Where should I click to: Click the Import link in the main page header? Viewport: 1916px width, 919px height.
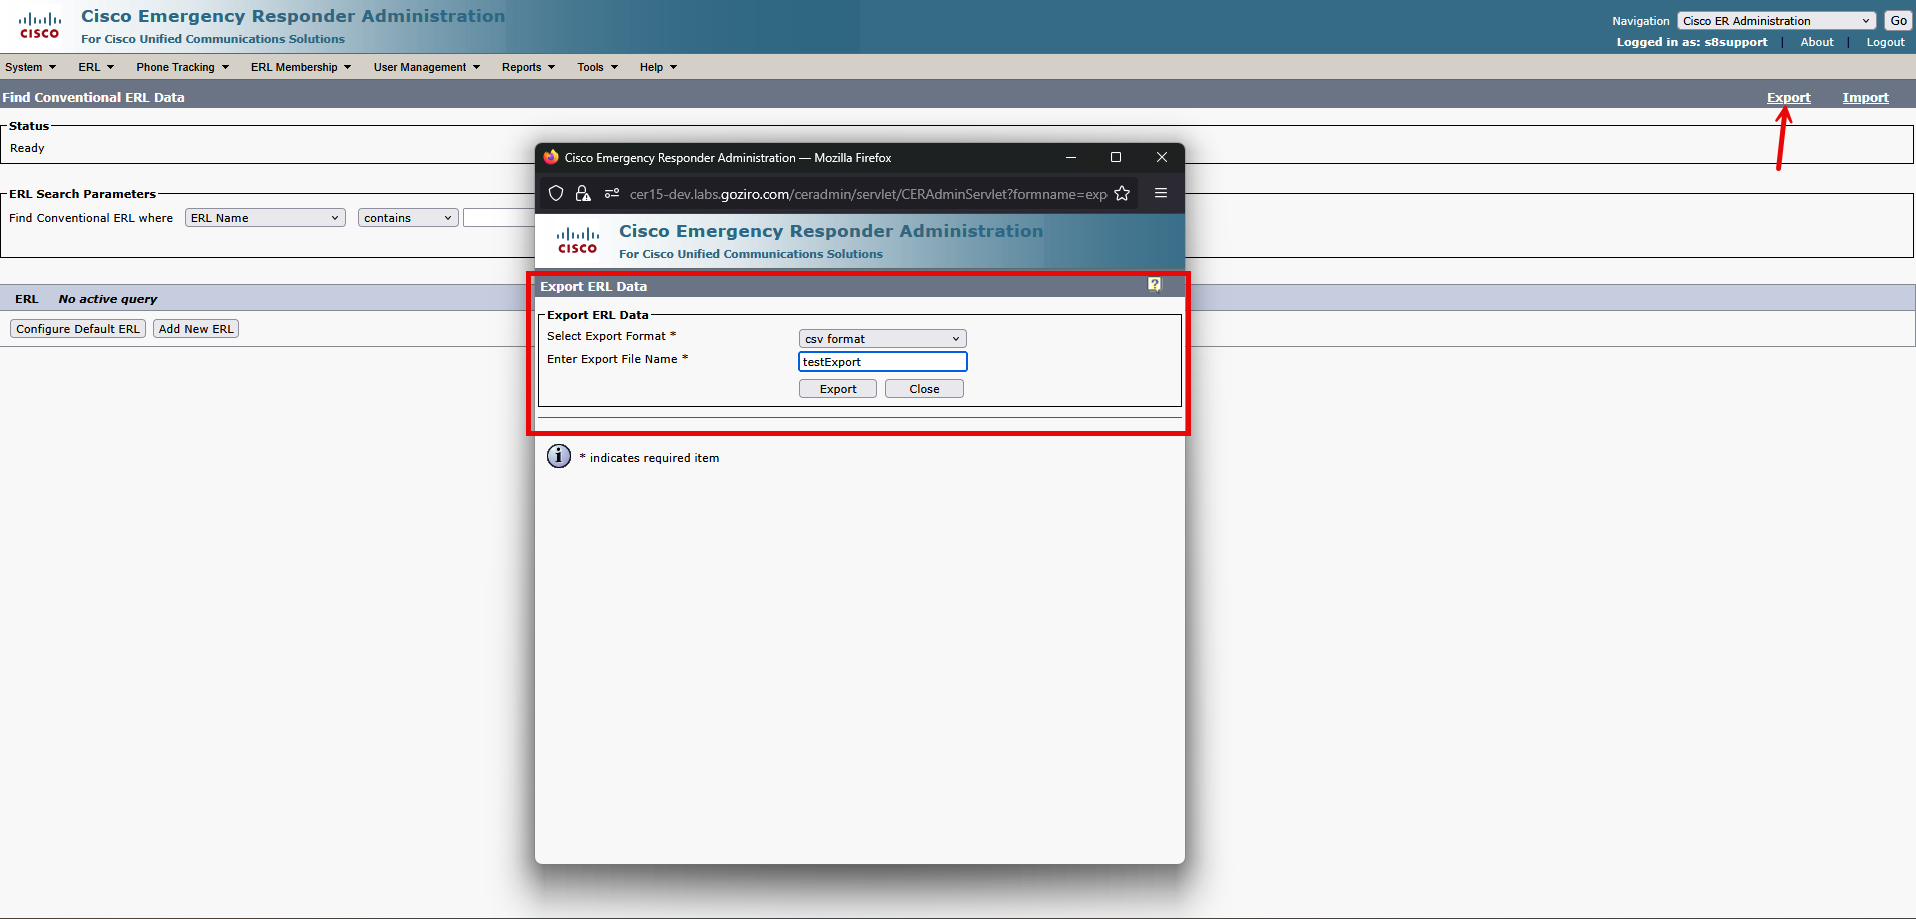(1865, 98)
